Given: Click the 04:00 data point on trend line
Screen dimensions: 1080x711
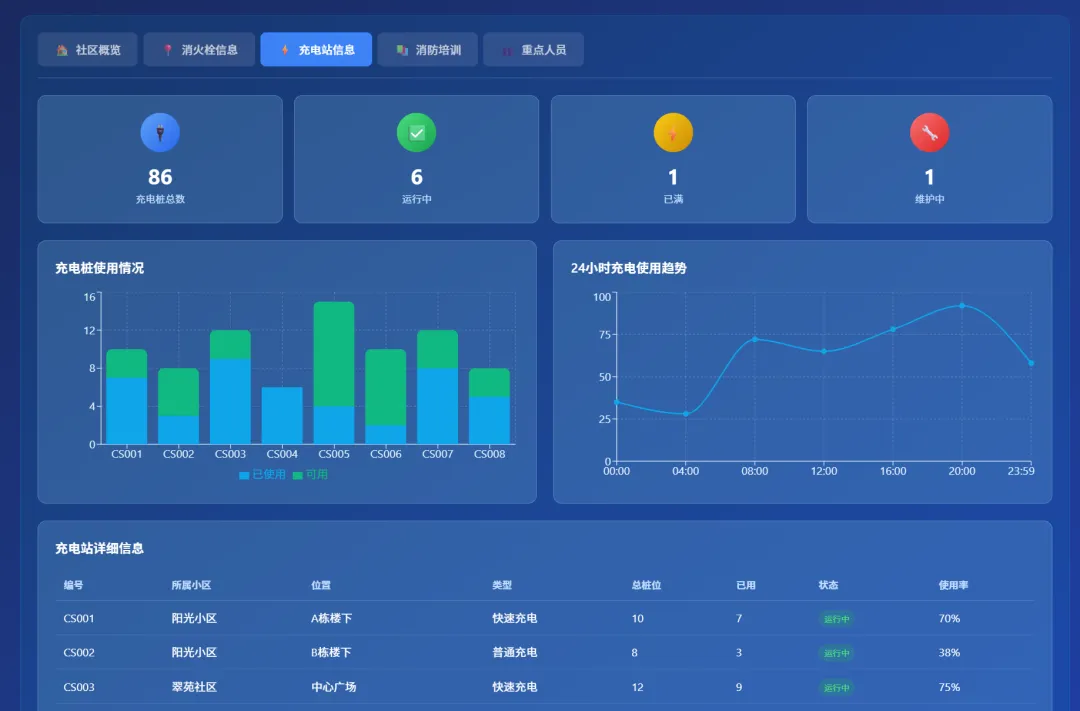Looking at the screenshot, I should tap(685, 414).
